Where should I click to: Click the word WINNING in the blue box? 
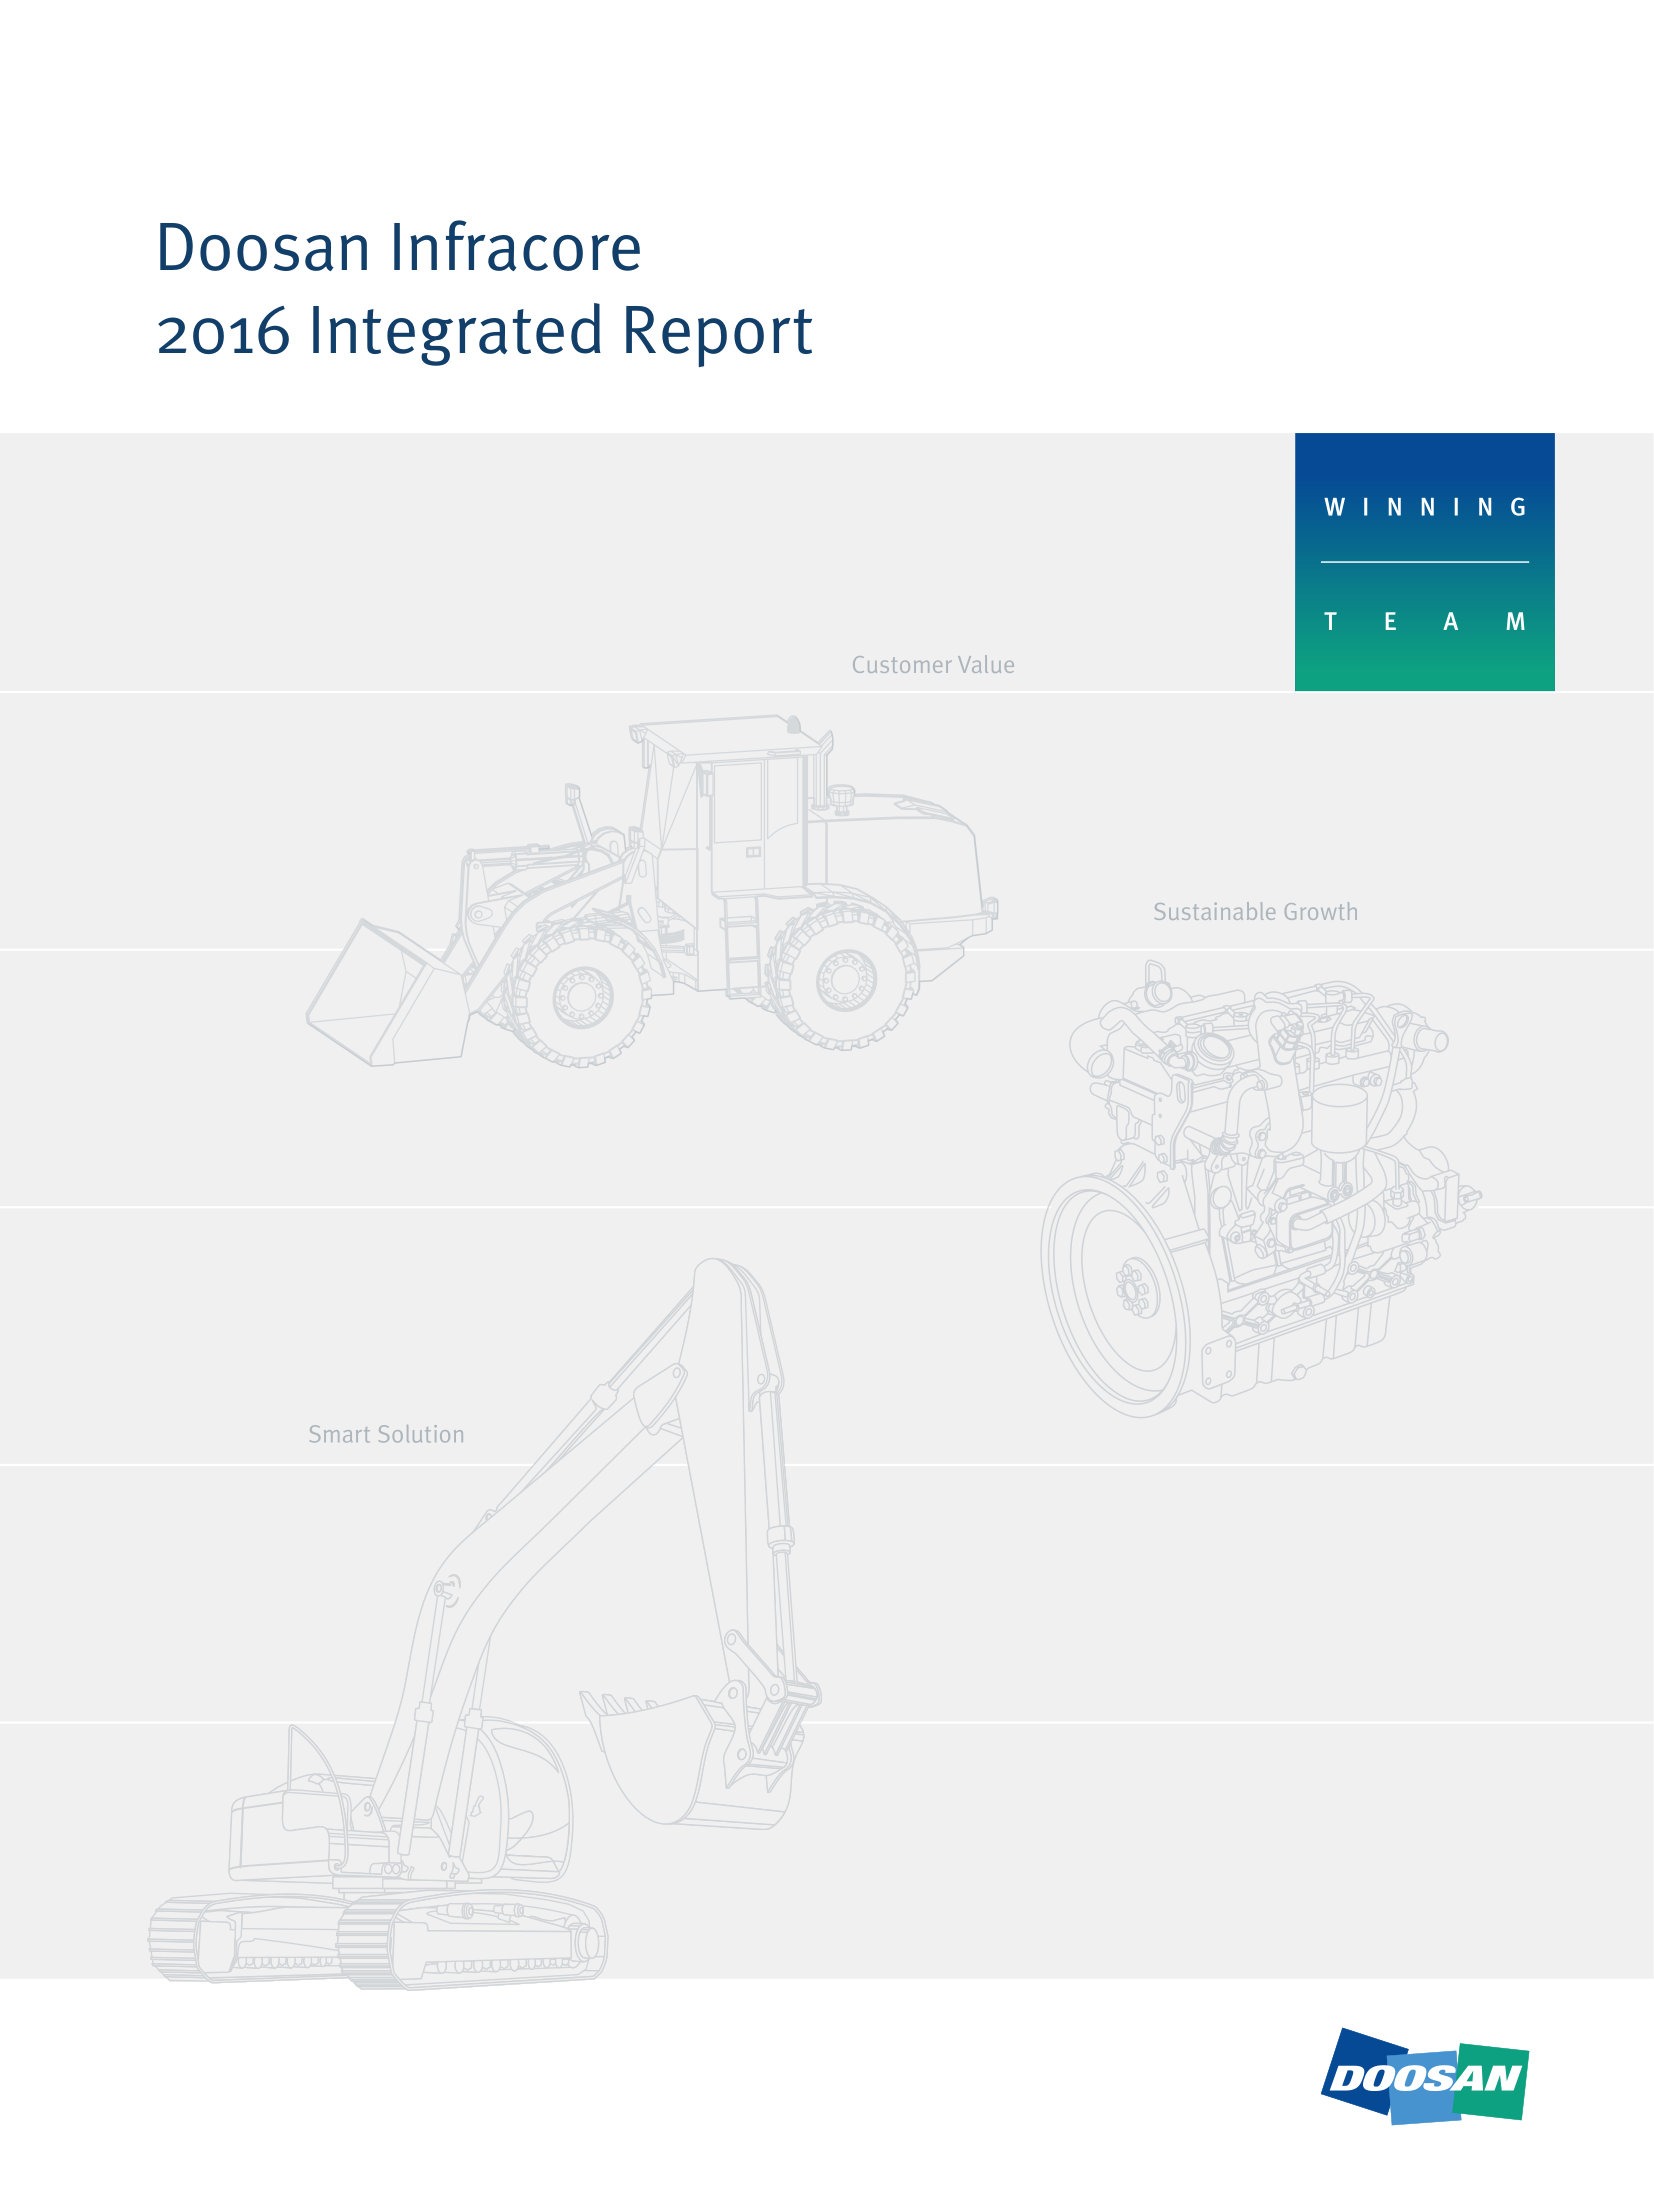click(1424, 508)
